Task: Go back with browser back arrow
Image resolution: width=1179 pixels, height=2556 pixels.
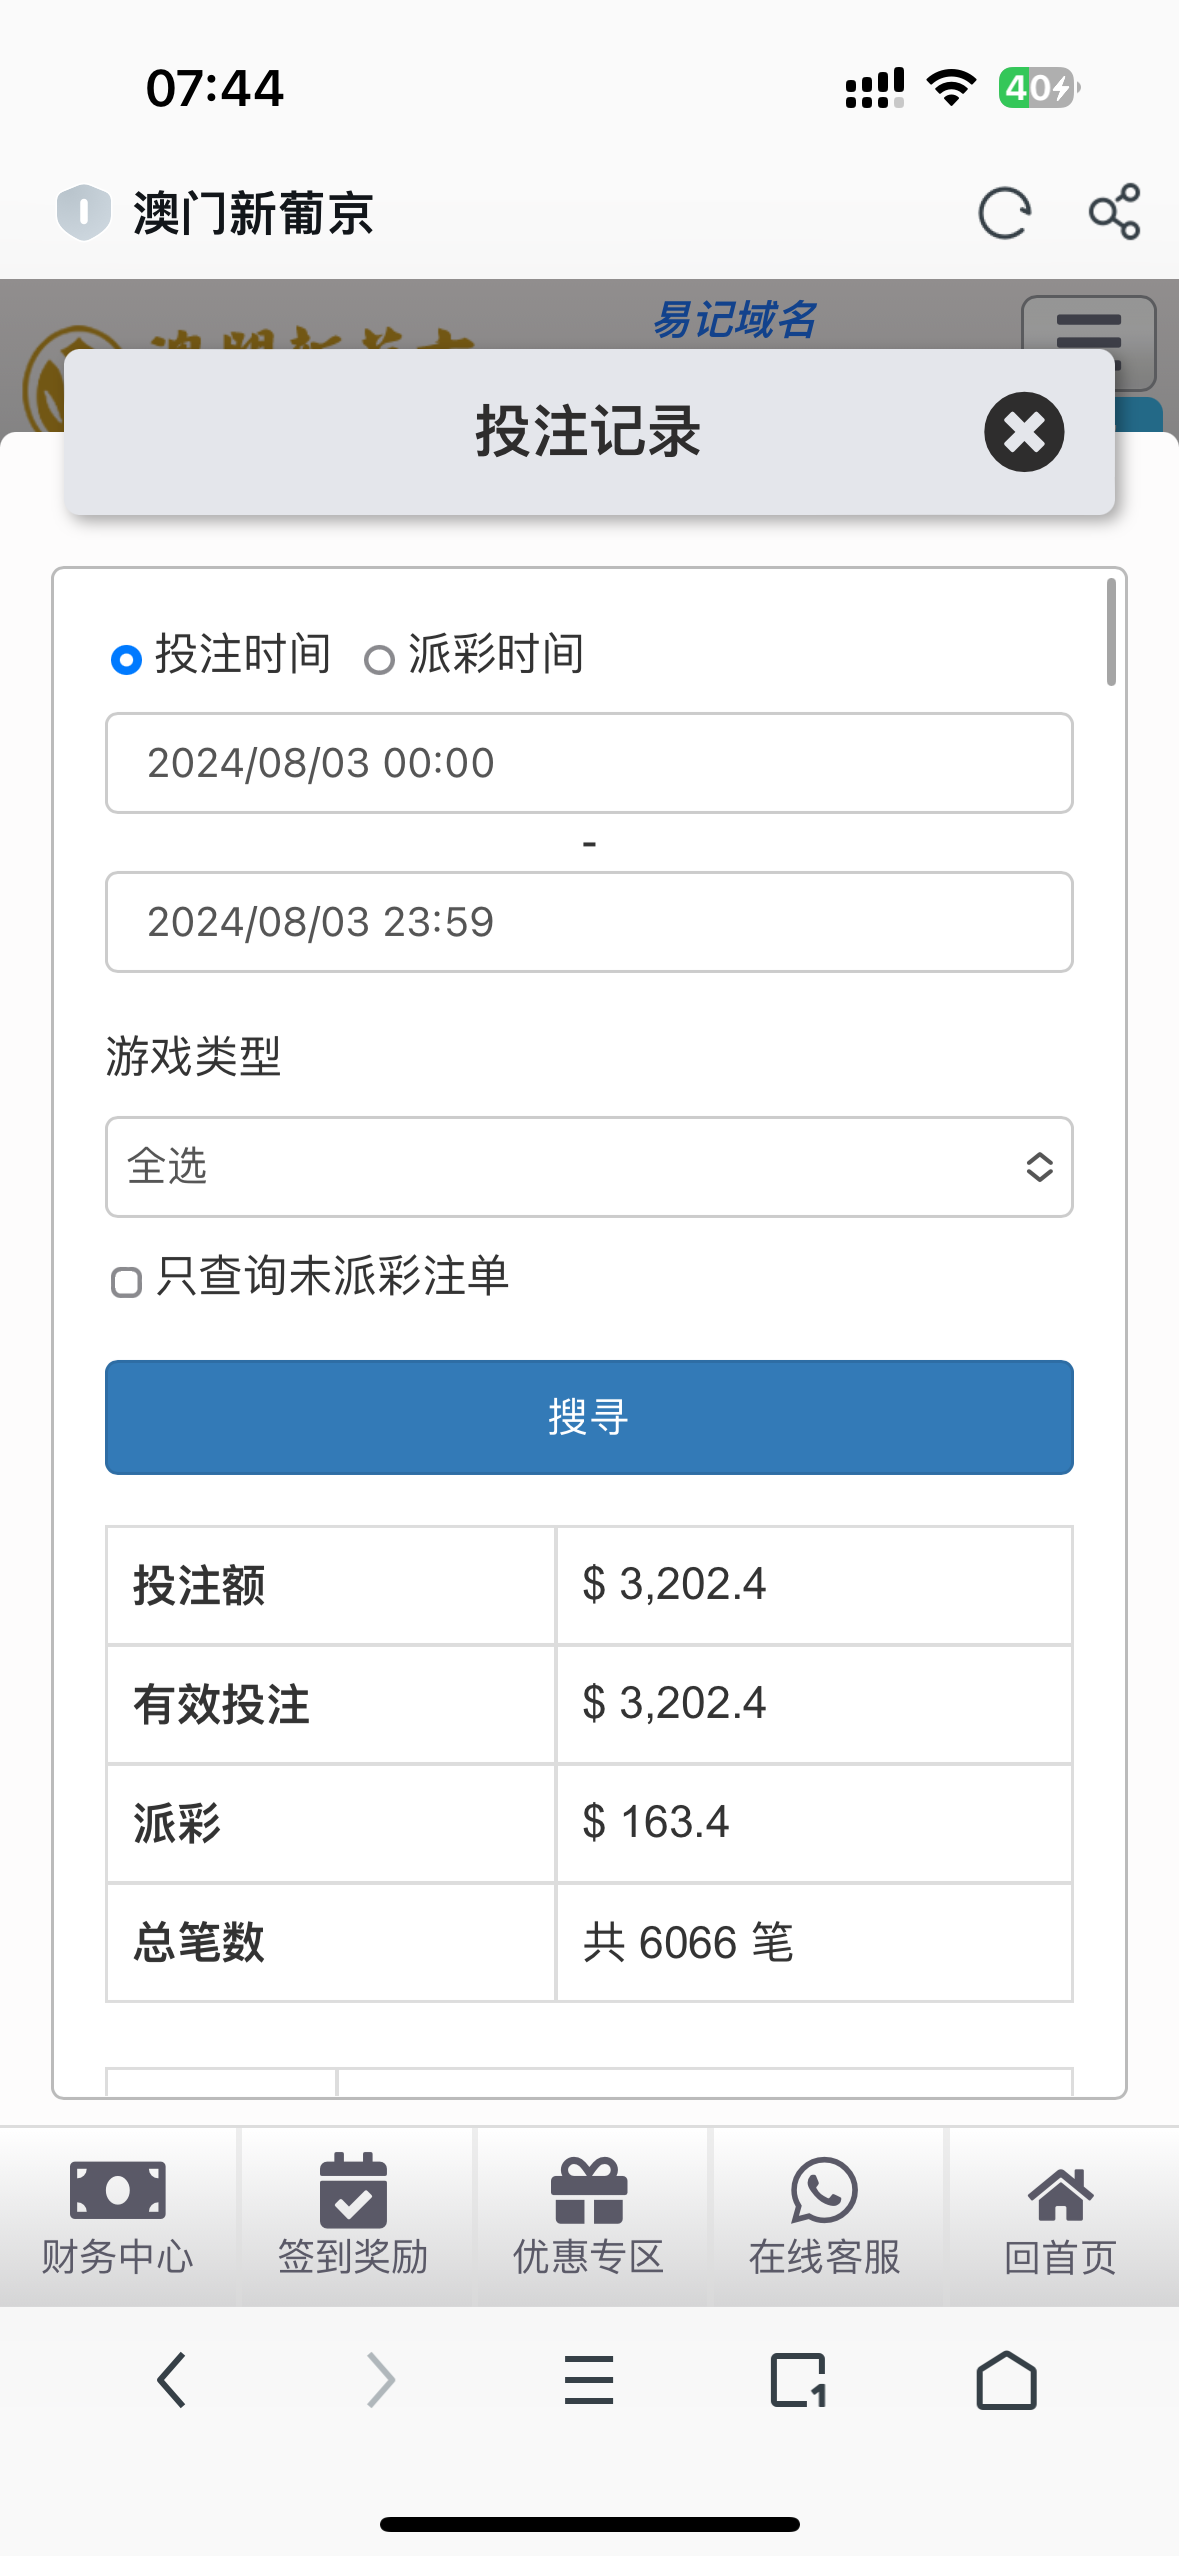Action: pyautogui.click(x=172, y=2380)
